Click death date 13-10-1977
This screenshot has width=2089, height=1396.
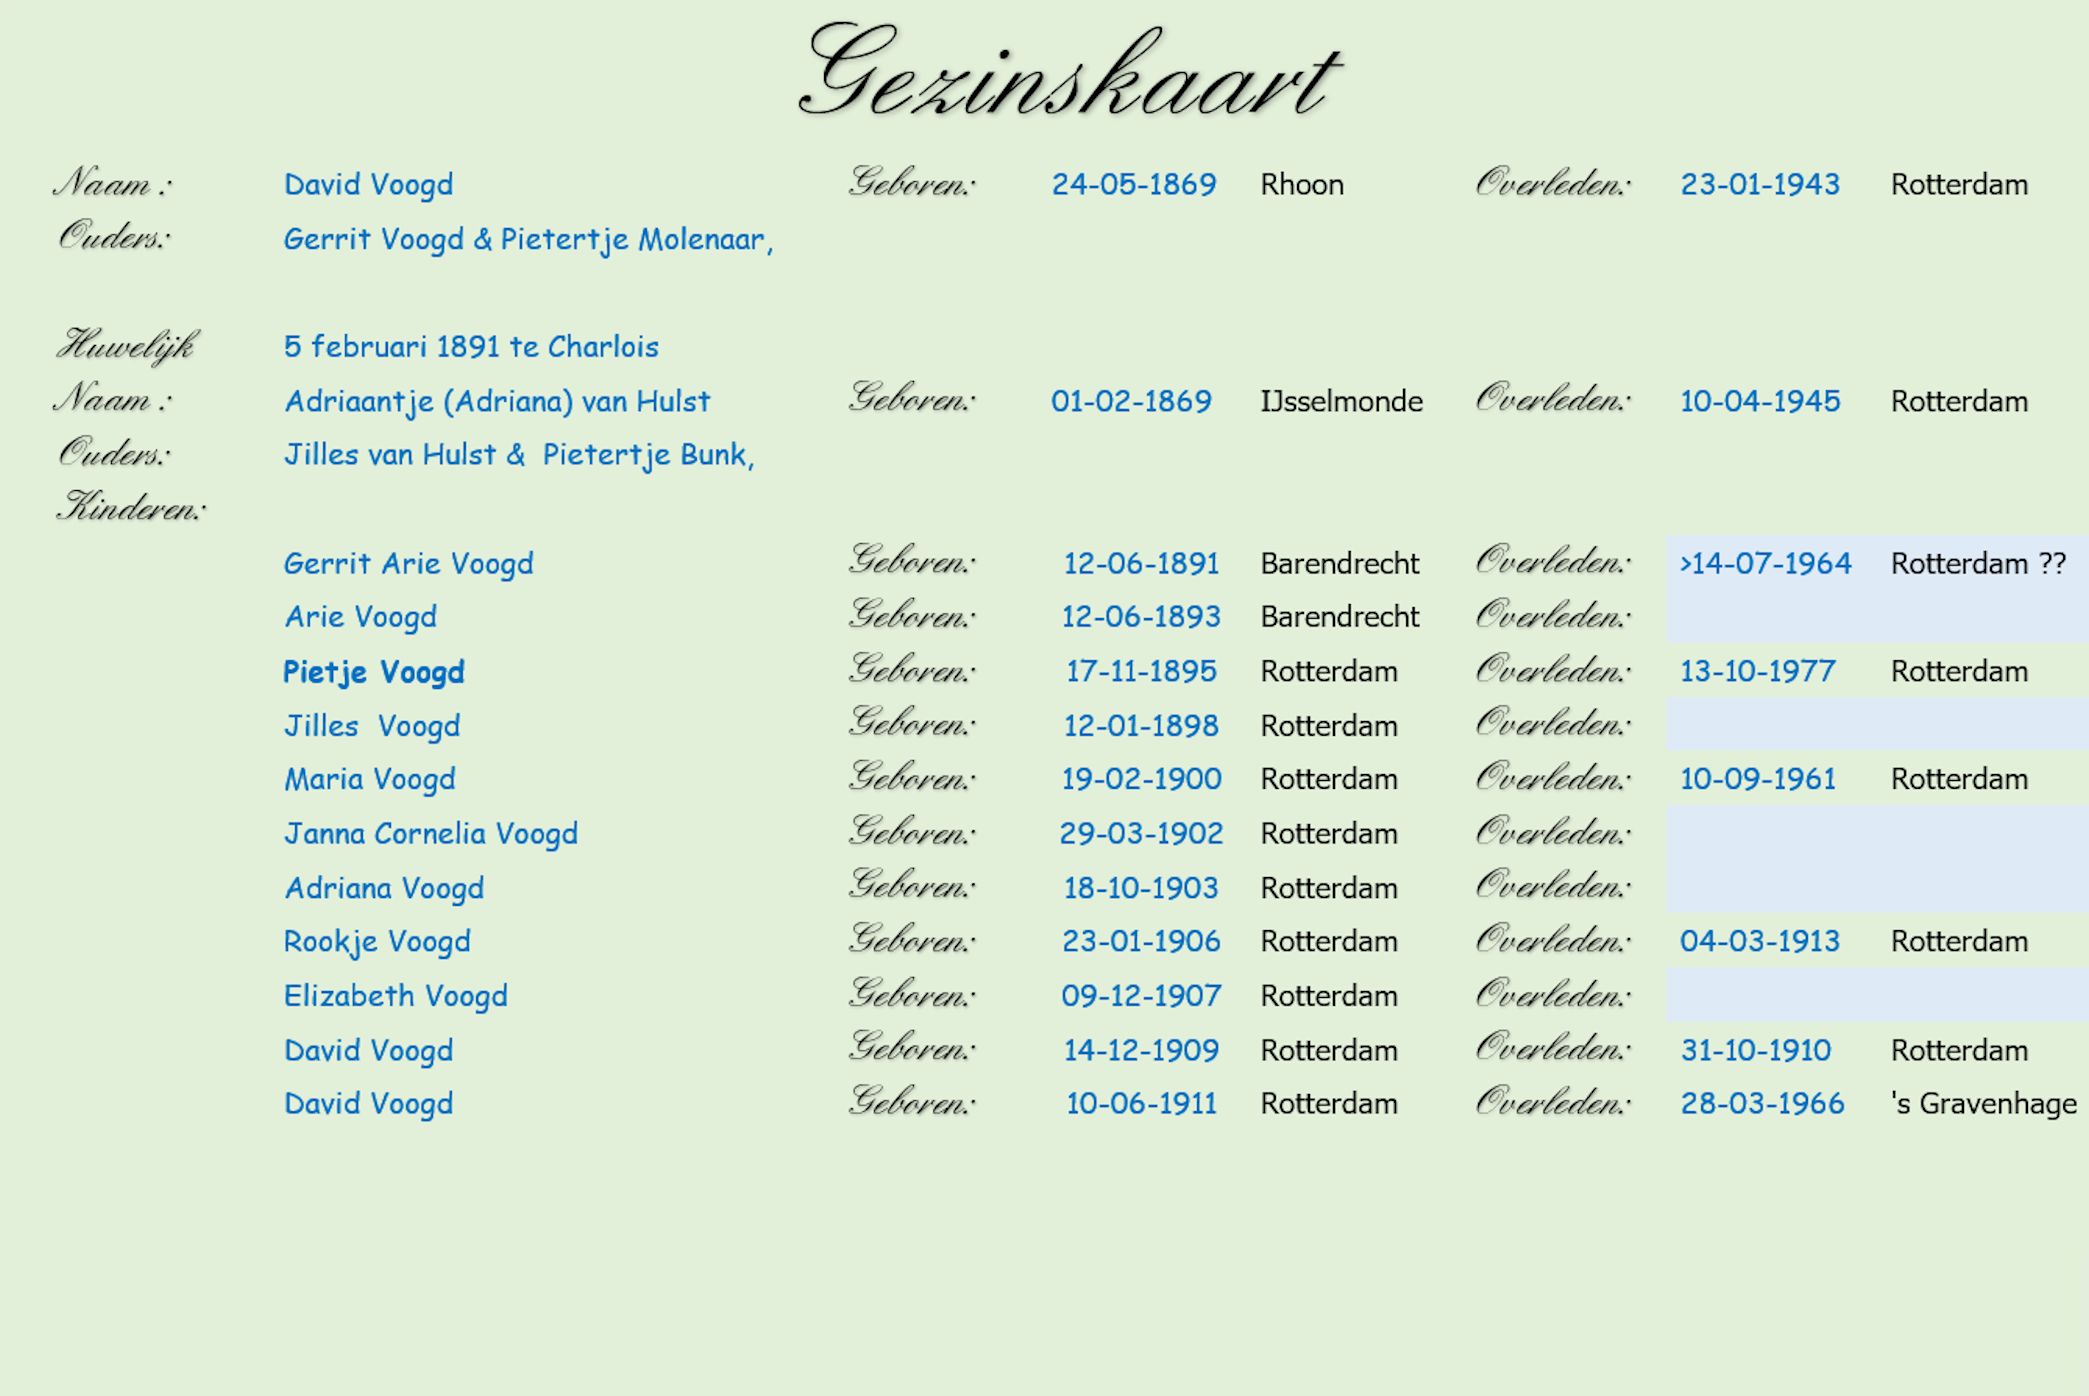coord(1757,671)
